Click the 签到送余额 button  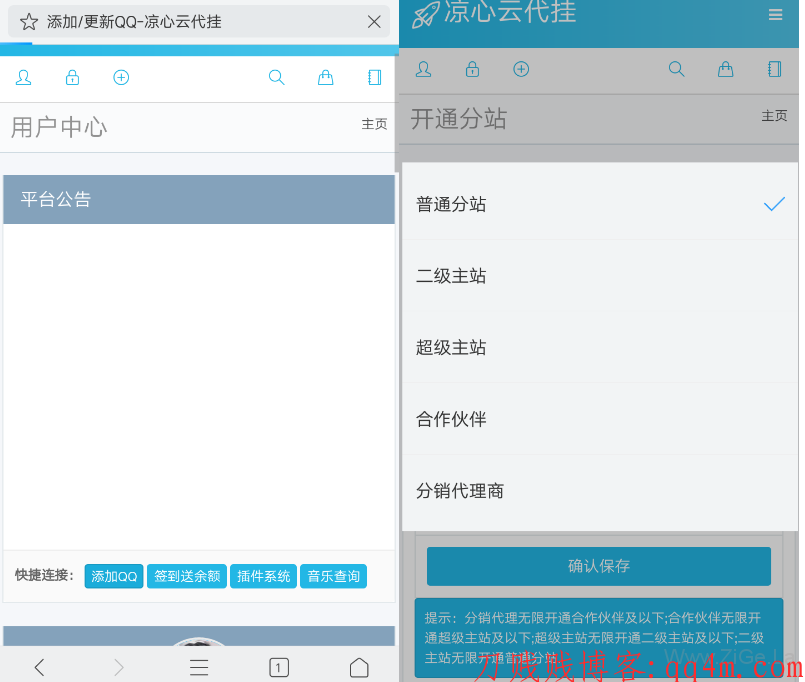[x=187, y=576]
